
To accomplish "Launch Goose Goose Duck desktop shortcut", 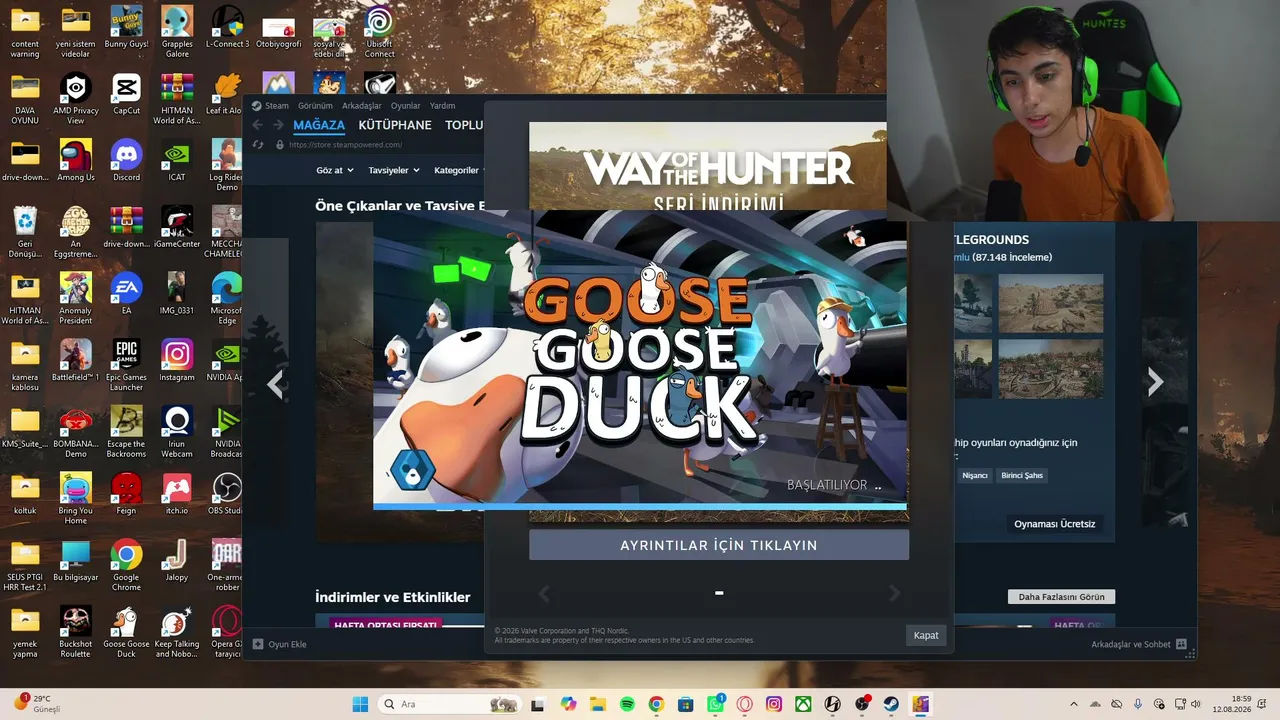I will 126,632.
